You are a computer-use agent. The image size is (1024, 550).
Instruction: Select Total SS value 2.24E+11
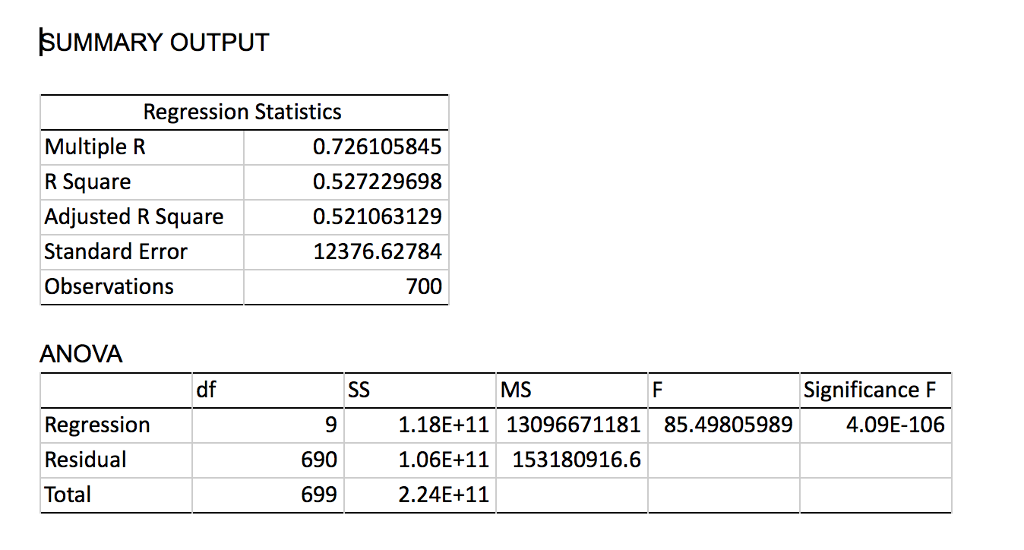[x=443, y=494]
